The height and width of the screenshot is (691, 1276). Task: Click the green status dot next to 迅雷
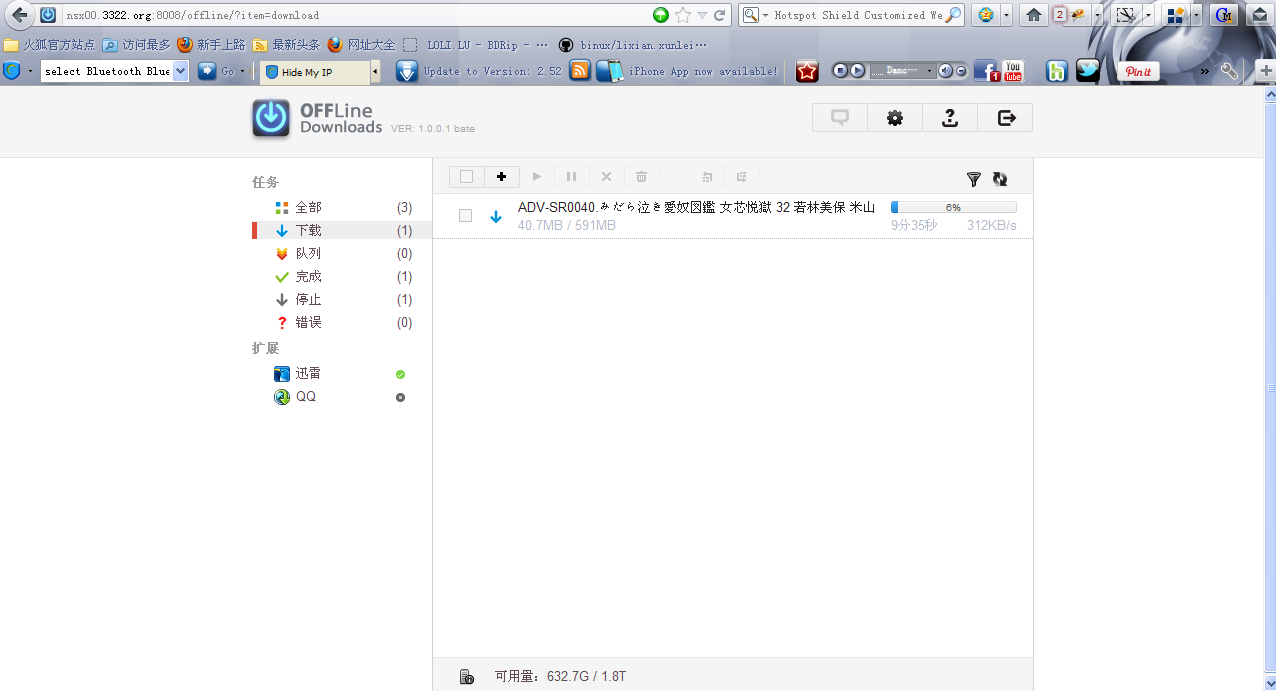pos(400,374)
